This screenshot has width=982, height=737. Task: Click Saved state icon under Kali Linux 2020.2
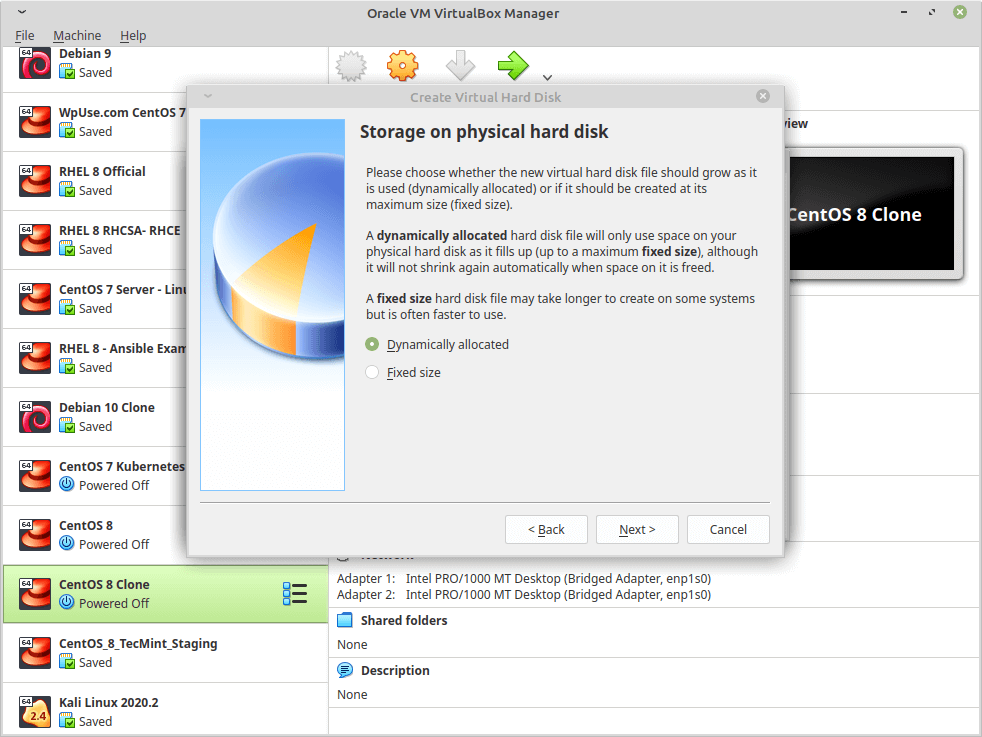[x=67, y=721]
